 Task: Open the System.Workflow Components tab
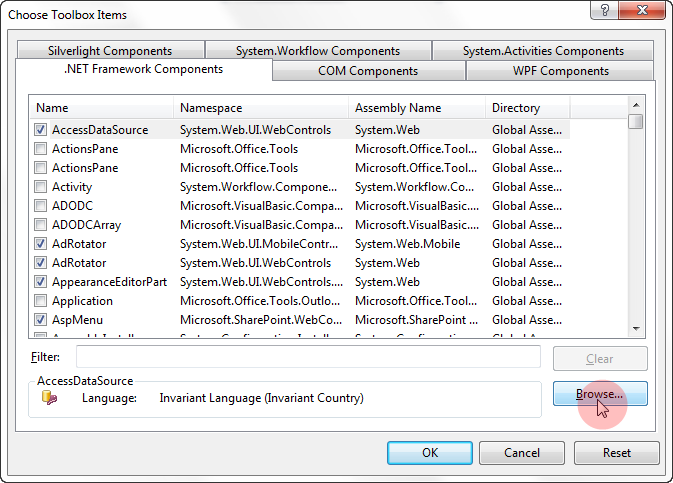[318, 51]
